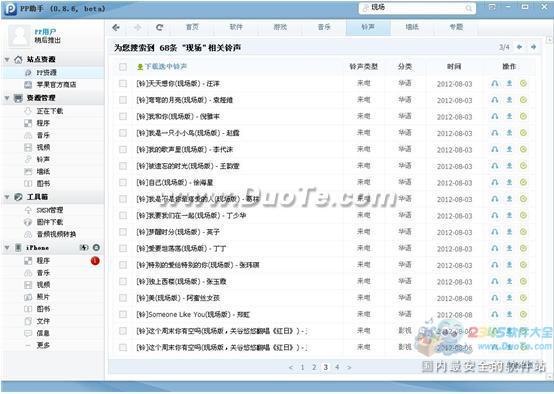Preview the ringtone 天天想你 with headphone icon

495,83
